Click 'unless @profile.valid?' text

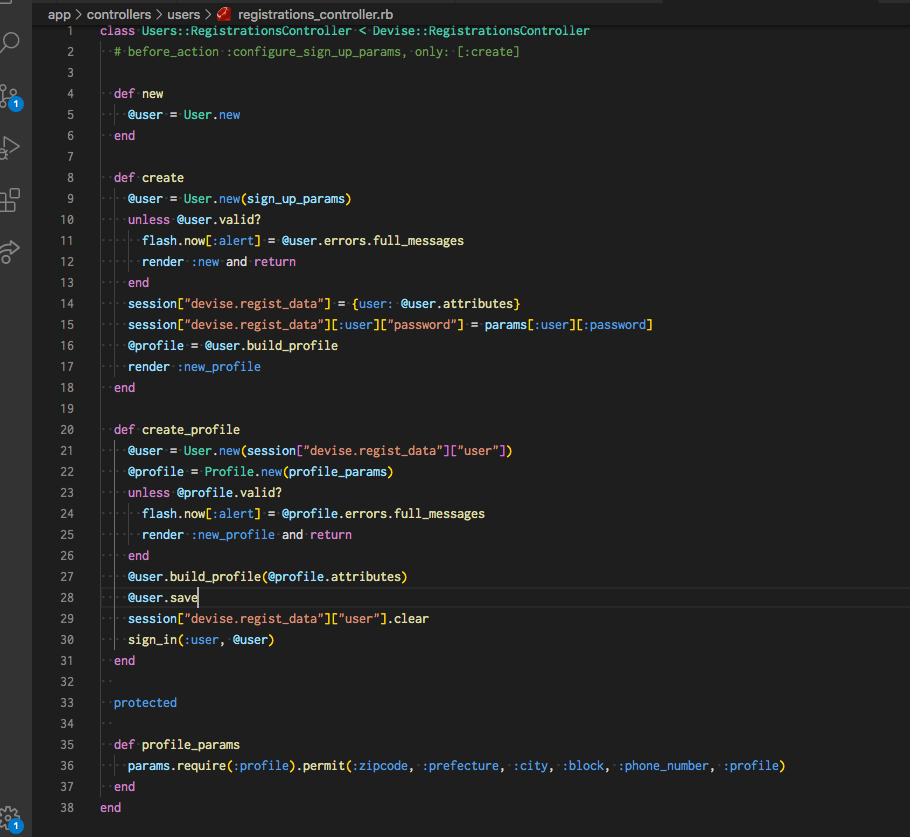205,493
